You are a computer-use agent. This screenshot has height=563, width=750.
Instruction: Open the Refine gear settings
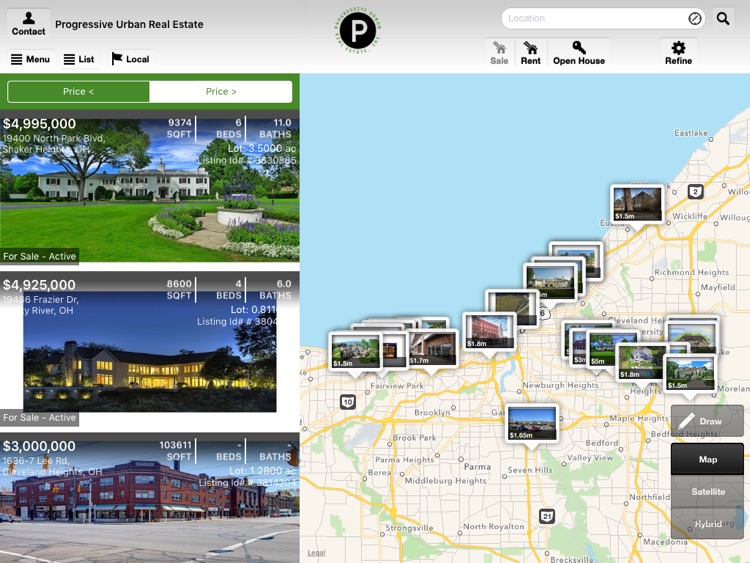(678, 53)
